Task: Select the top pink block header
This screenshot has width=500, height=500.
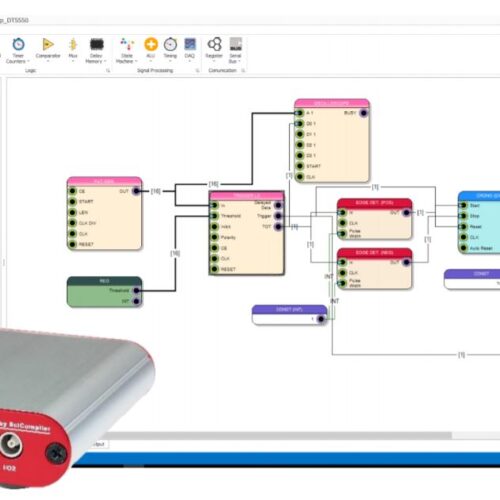Action: pos(332,103)
